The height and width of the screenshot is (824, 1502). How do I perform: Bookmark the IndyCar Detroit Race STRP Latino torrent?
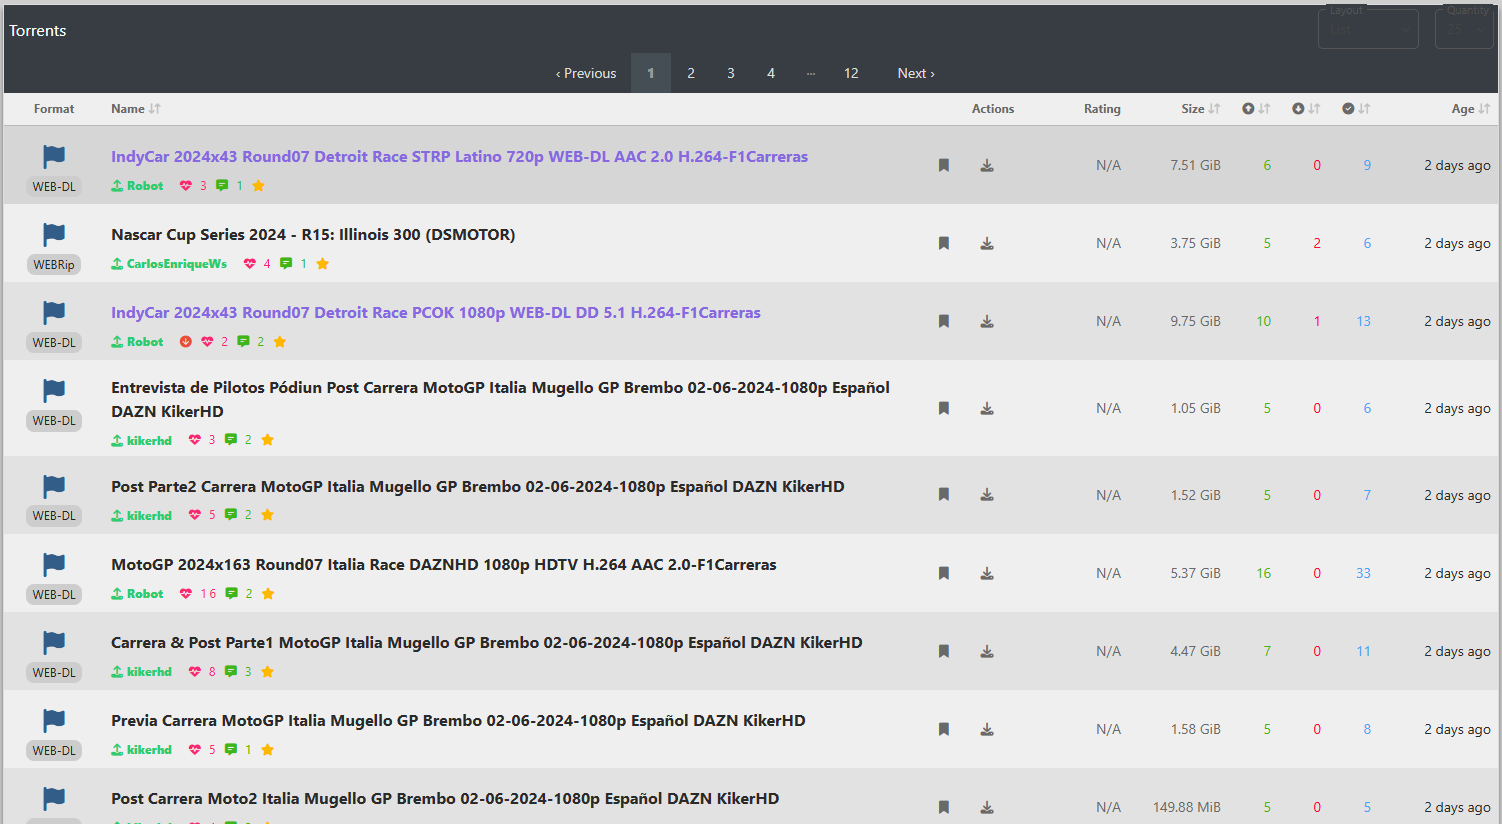[944, 166]
